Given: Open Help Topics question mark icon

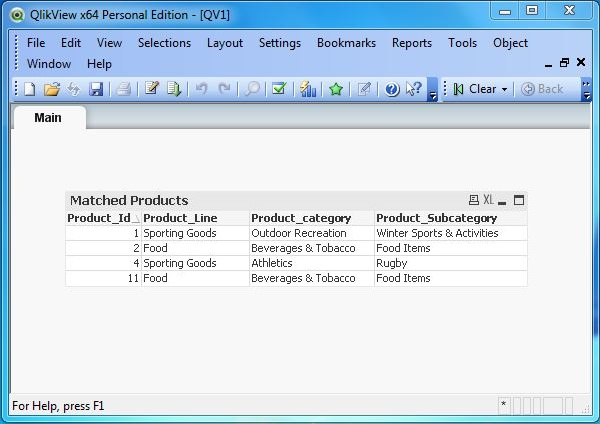Looking at the screenshot, I should point(392,90).
